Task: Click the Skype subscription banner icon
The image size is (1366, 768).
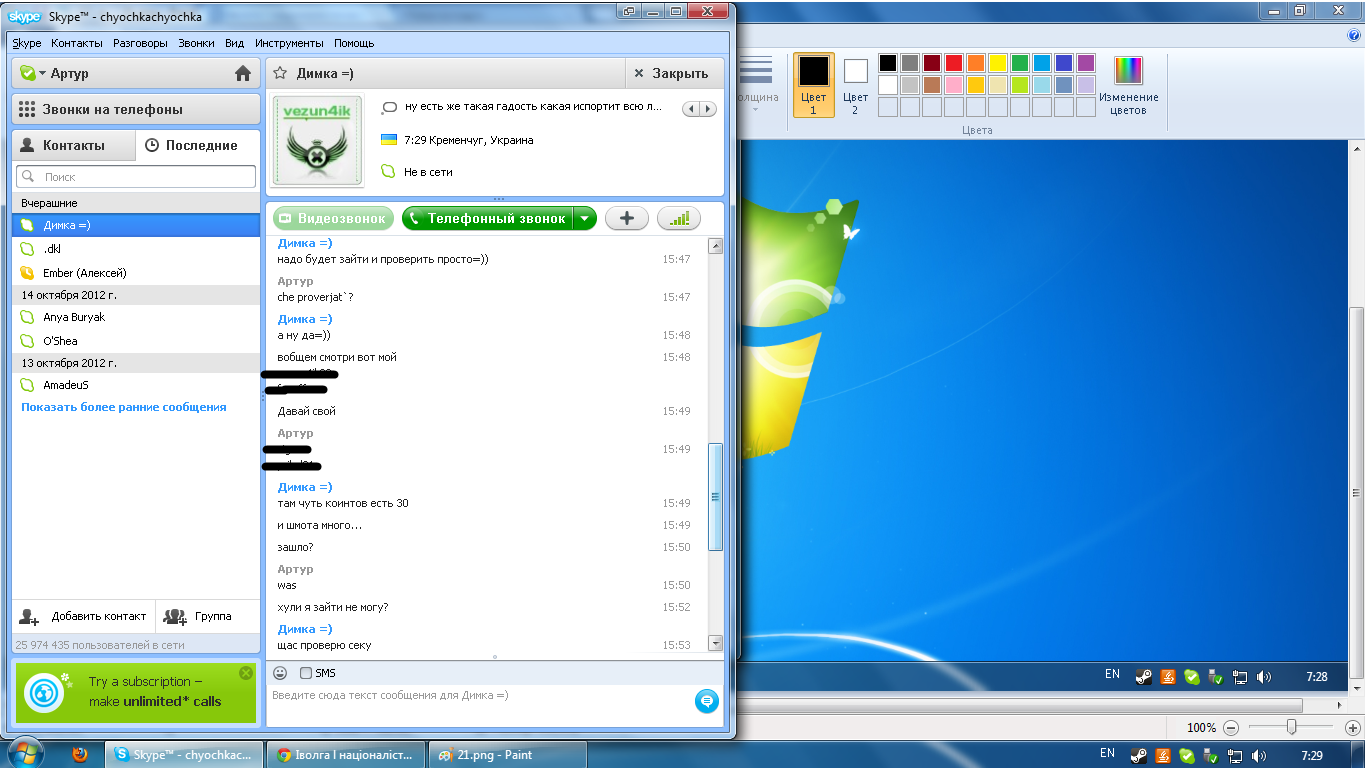Action: (x=46, y=691)
